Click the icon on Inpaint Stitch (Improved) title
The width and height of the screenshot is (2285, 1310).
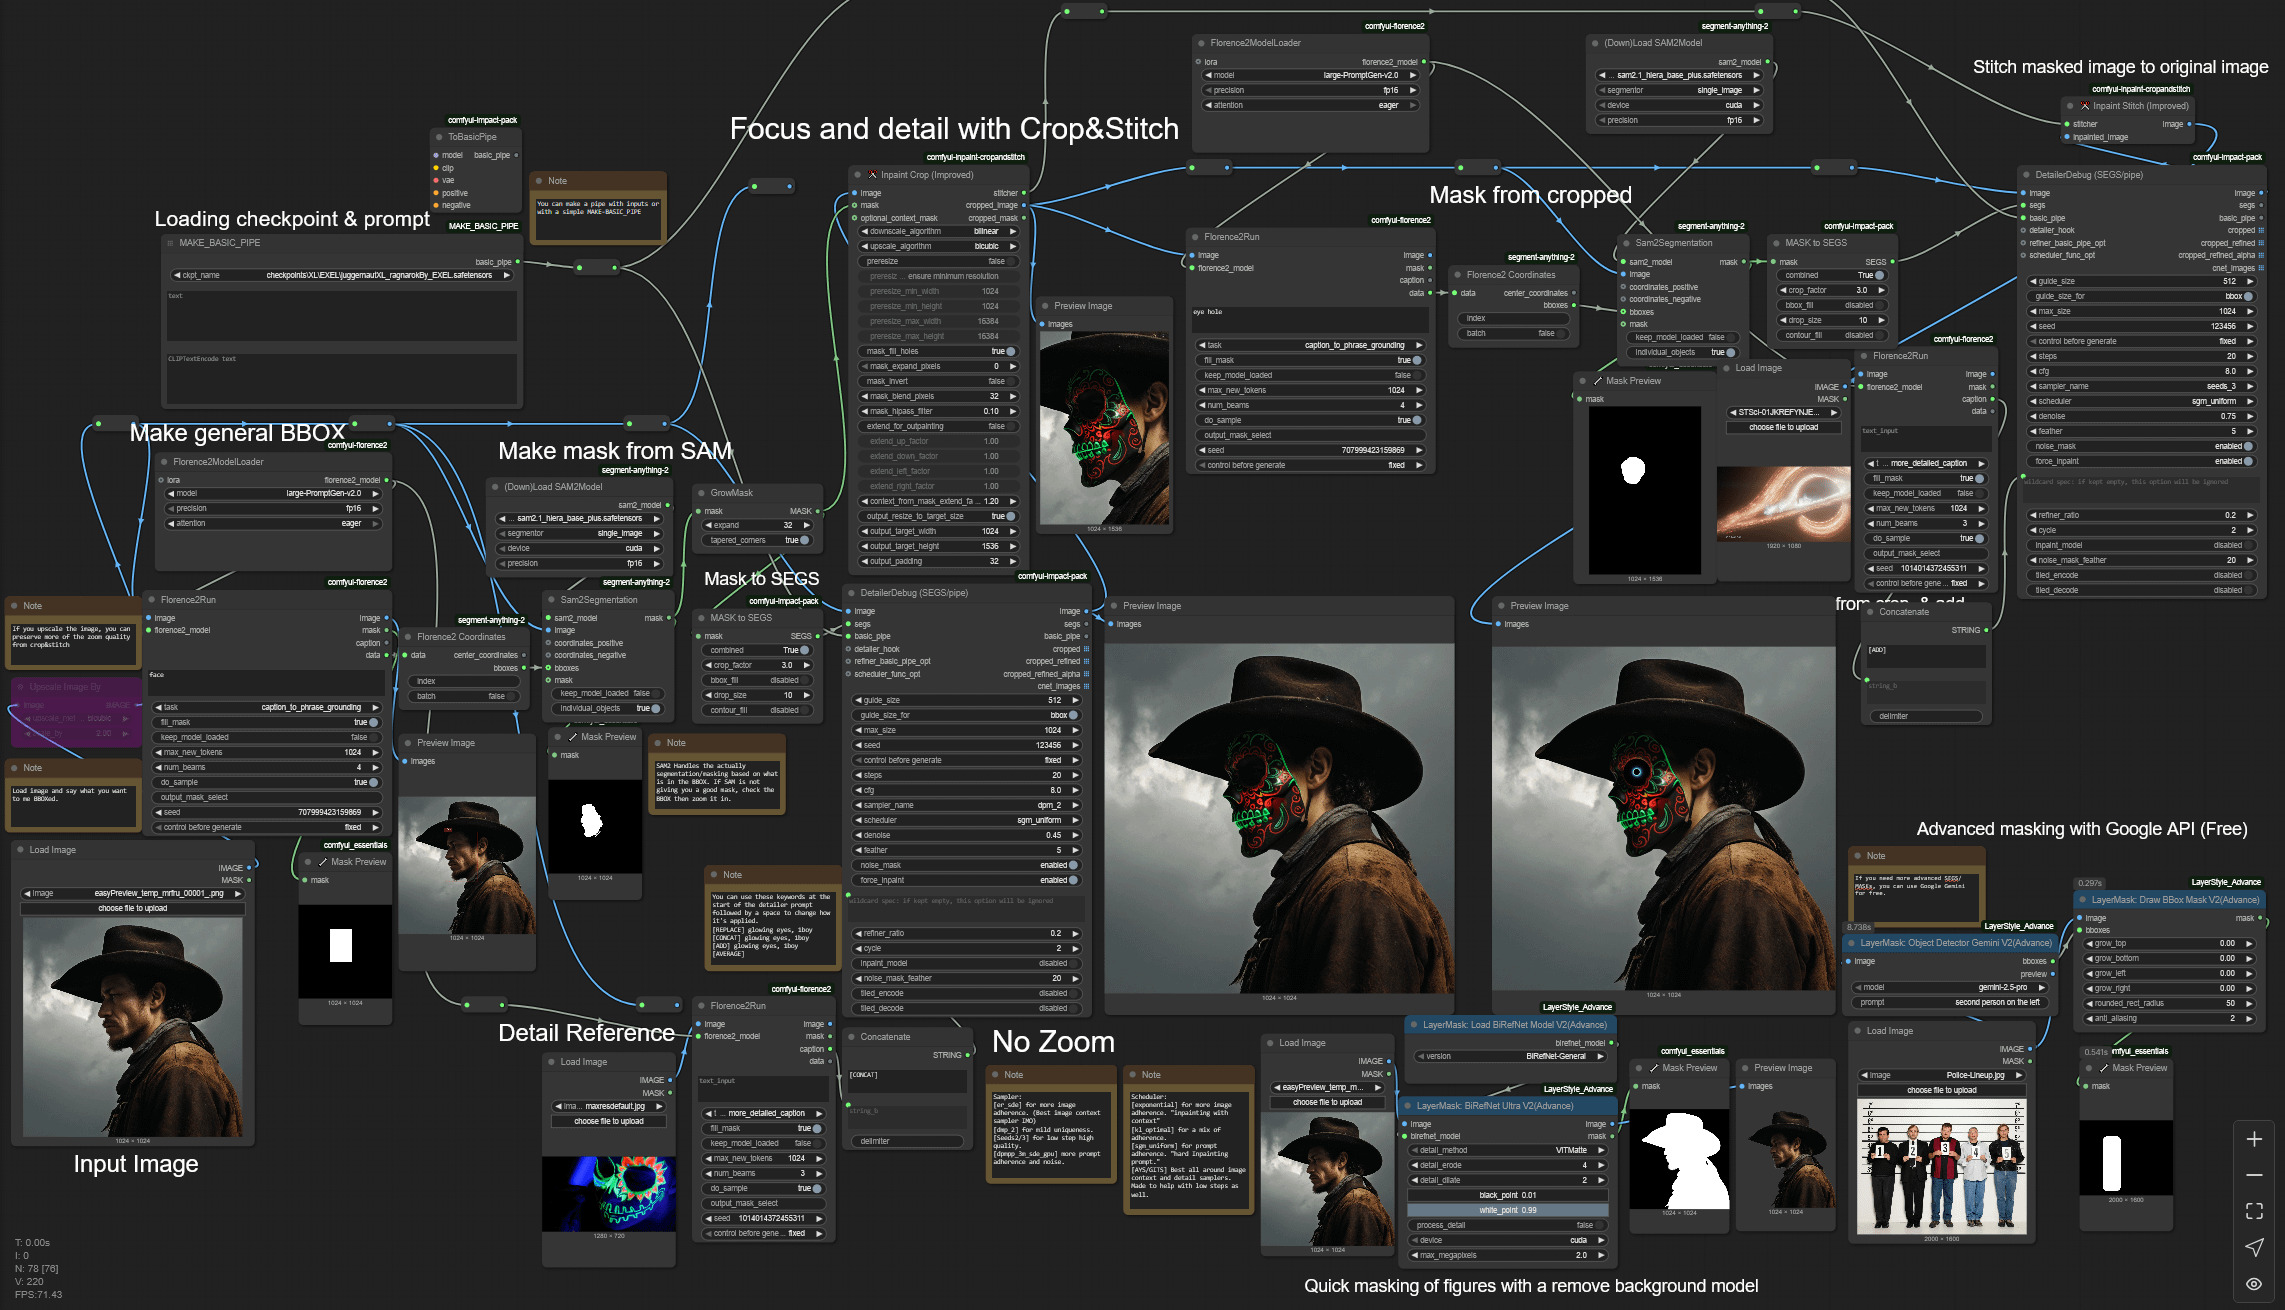coord(2085,106)
